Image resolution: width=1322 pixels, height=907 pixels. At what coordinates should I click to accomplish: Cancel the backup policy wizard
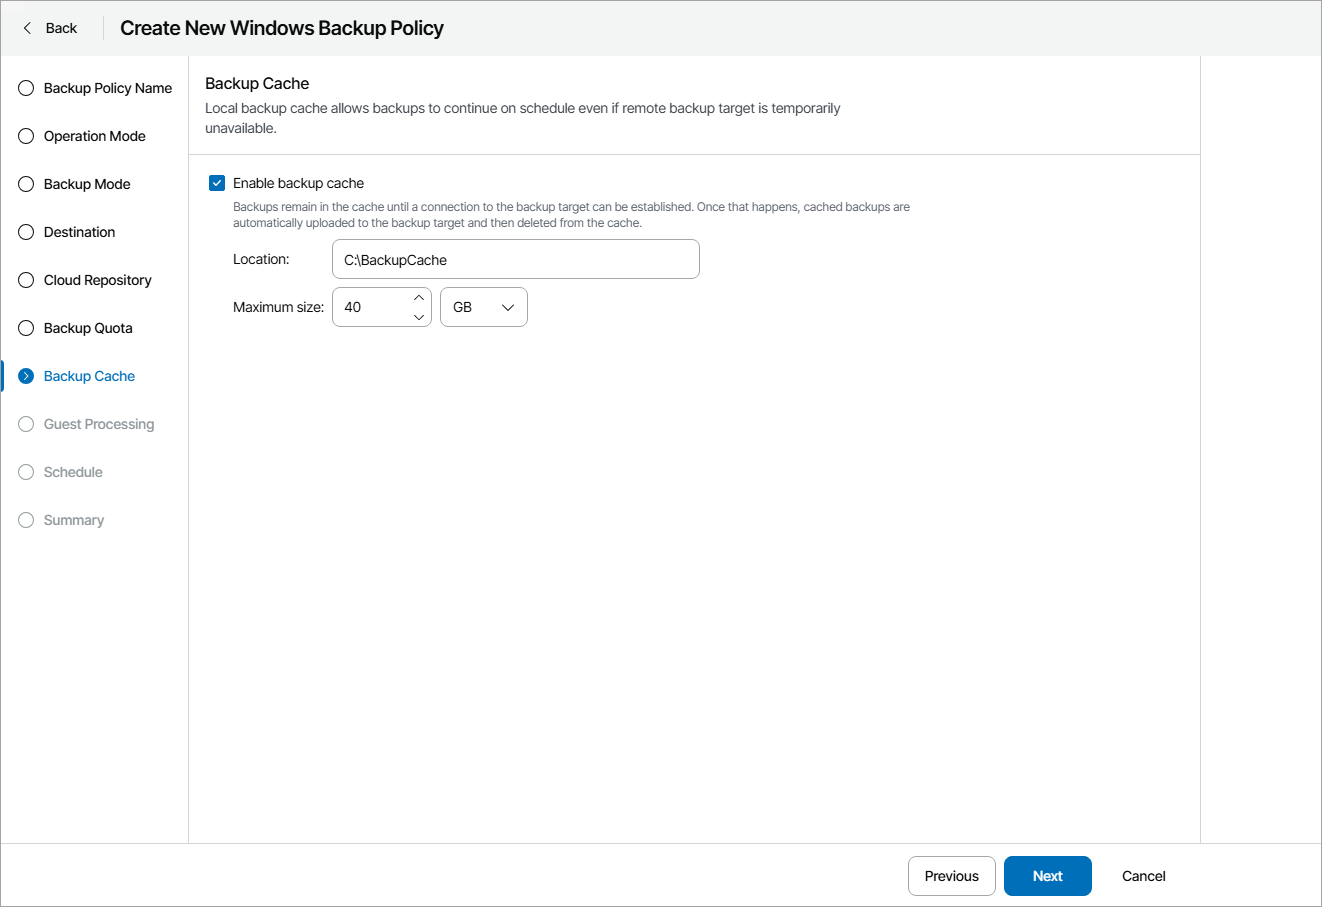click(x=1143, y=876)
